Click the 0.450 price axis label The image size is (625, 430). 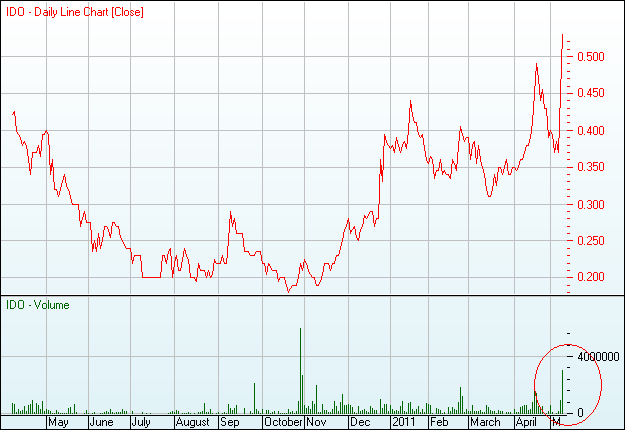(x=591, y=93)
